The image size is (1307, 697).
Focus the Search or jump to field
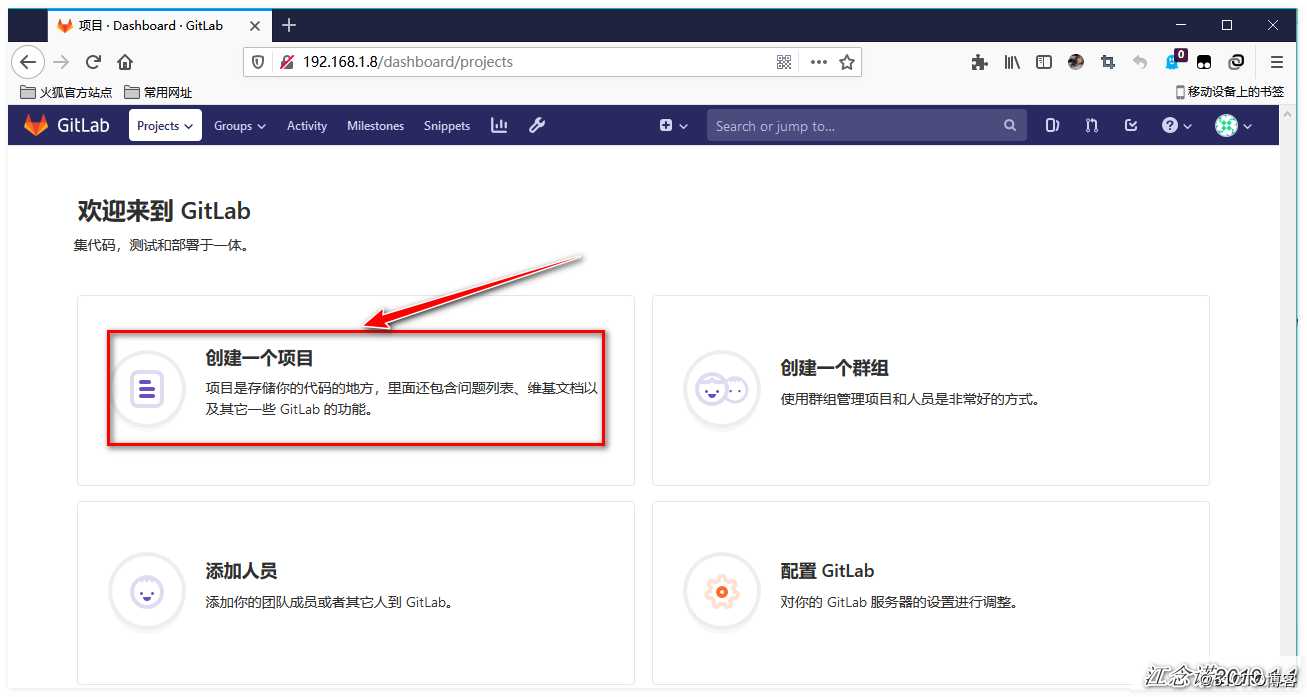(x=867, y=126)
